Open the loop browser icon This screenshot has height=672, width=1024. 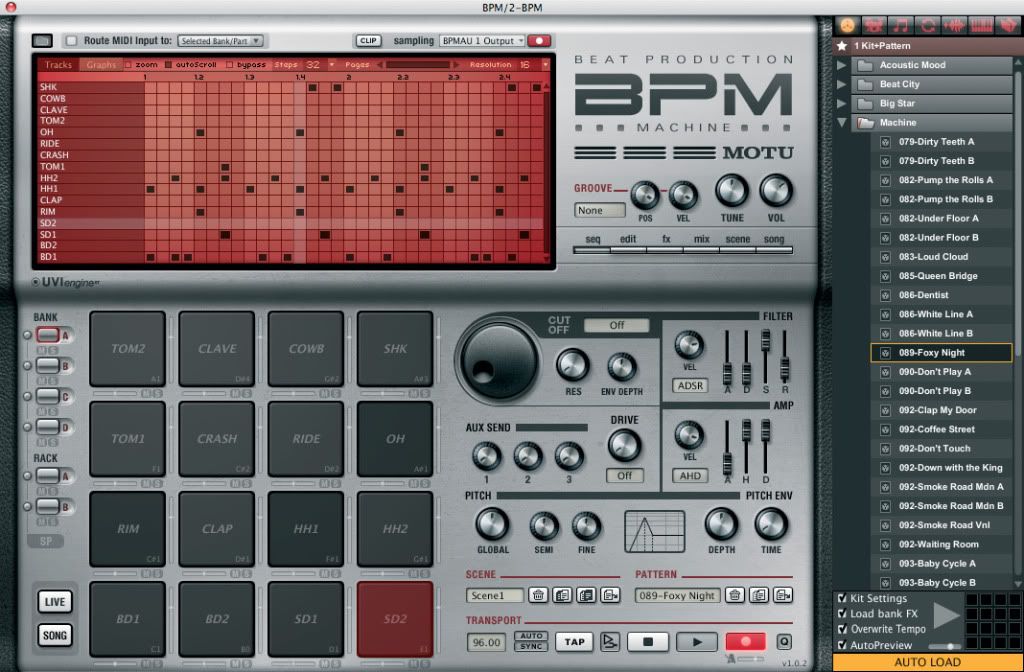(x=927, y=25)
